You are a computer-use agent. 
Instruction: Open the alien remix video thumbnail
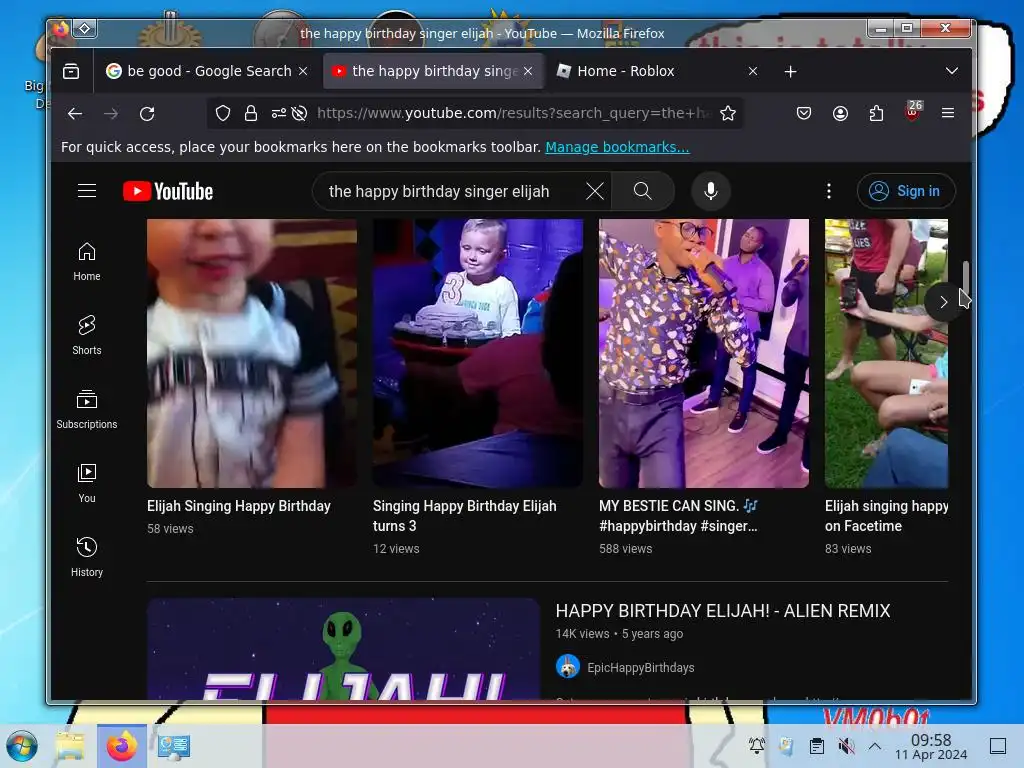click(344, 649)
